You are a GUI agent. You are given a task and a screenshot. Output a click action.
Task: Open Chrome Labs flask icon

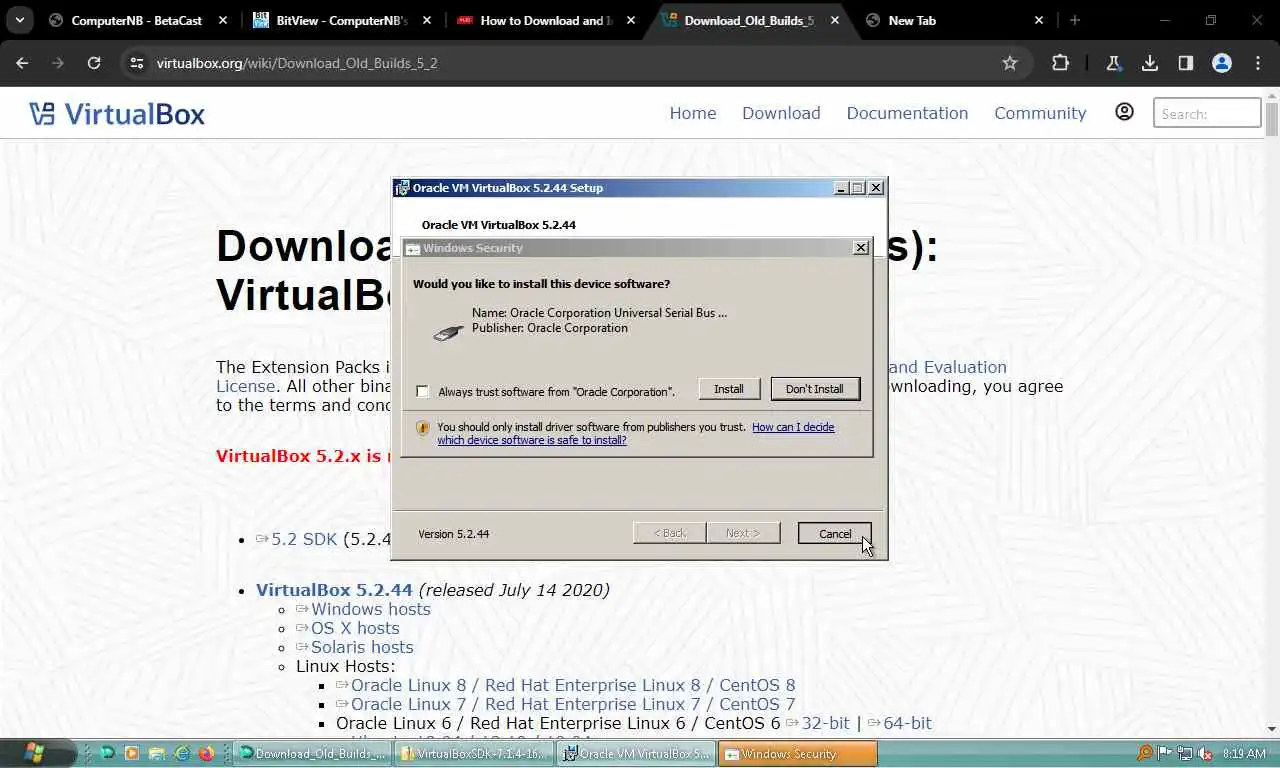(x=1113, y=63)
